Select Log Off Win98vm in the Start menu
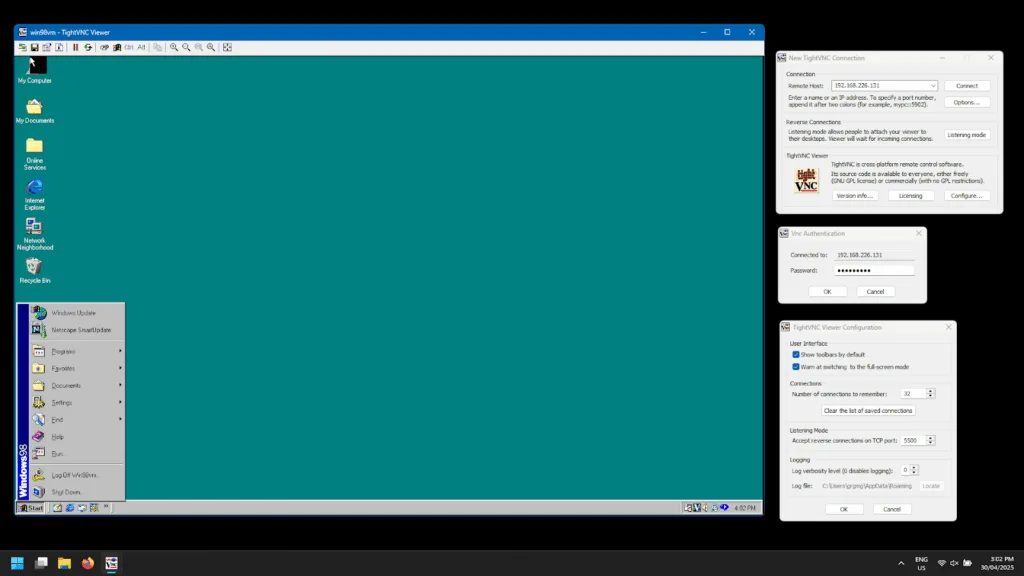This screenshot has height=576, width=1024. coord(77,475)
